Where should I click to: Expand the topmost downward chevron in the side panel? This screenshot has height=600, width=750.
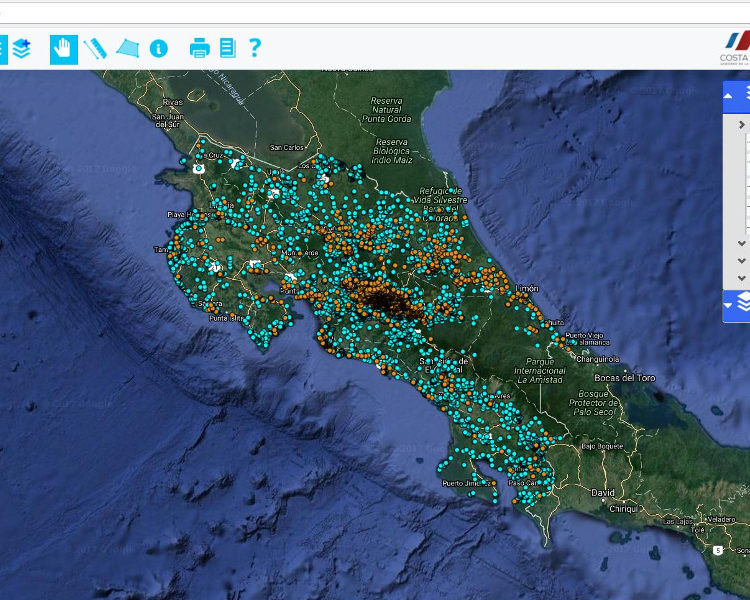coord(741,243)
